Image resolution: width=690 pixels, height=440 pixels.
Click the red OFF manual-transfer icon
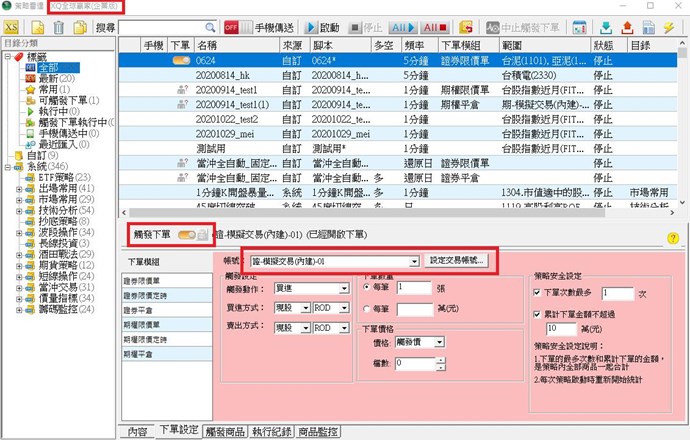(231, 26)
